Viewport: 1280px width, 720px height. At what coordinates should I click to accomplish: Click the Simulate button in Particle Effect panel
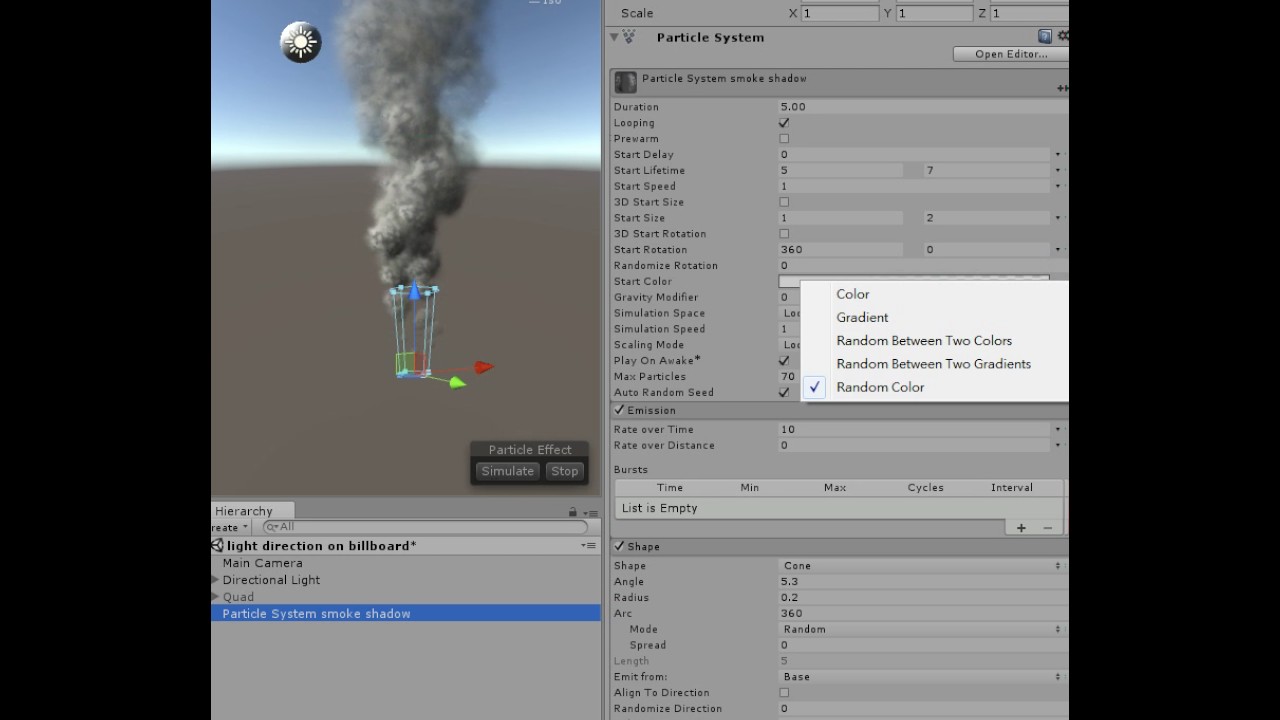click(507, 470)
